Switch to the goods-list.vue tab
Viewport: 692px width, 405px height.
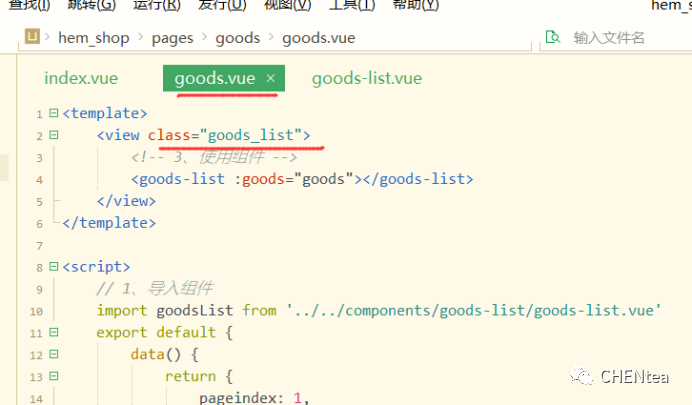click(367, 79)
